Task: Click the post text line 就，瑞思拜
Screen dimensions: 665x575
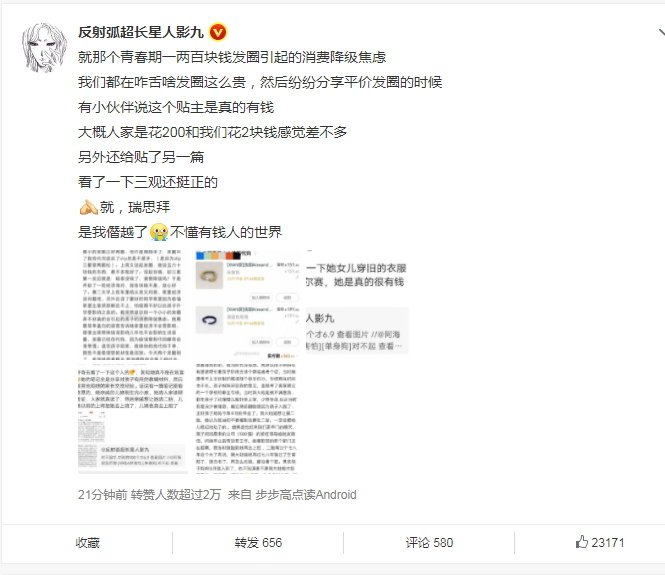Action: [134, 207]
